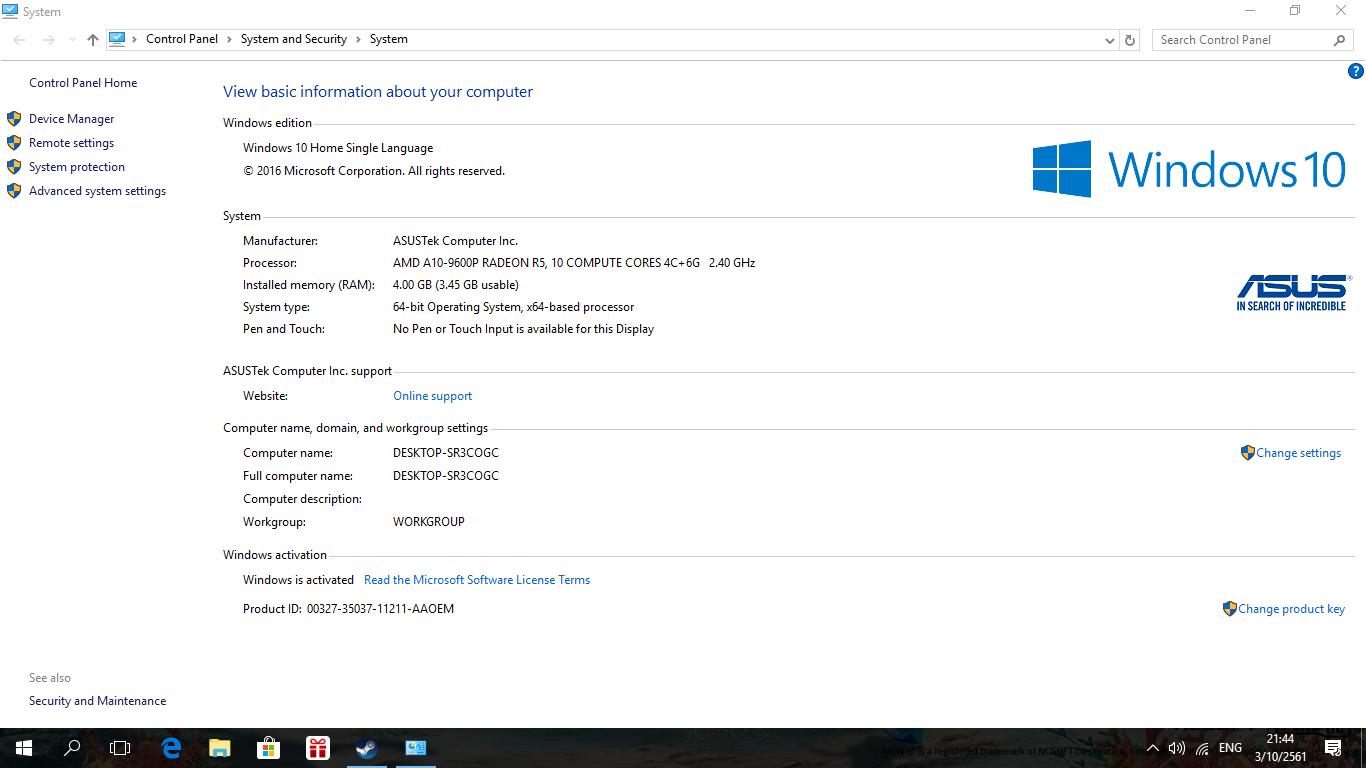The height and width of the screenshot is (768, 1366).
Task: Click DESKTOP-SR3COGC in the Full computer name row
Action: coord(446,476)
